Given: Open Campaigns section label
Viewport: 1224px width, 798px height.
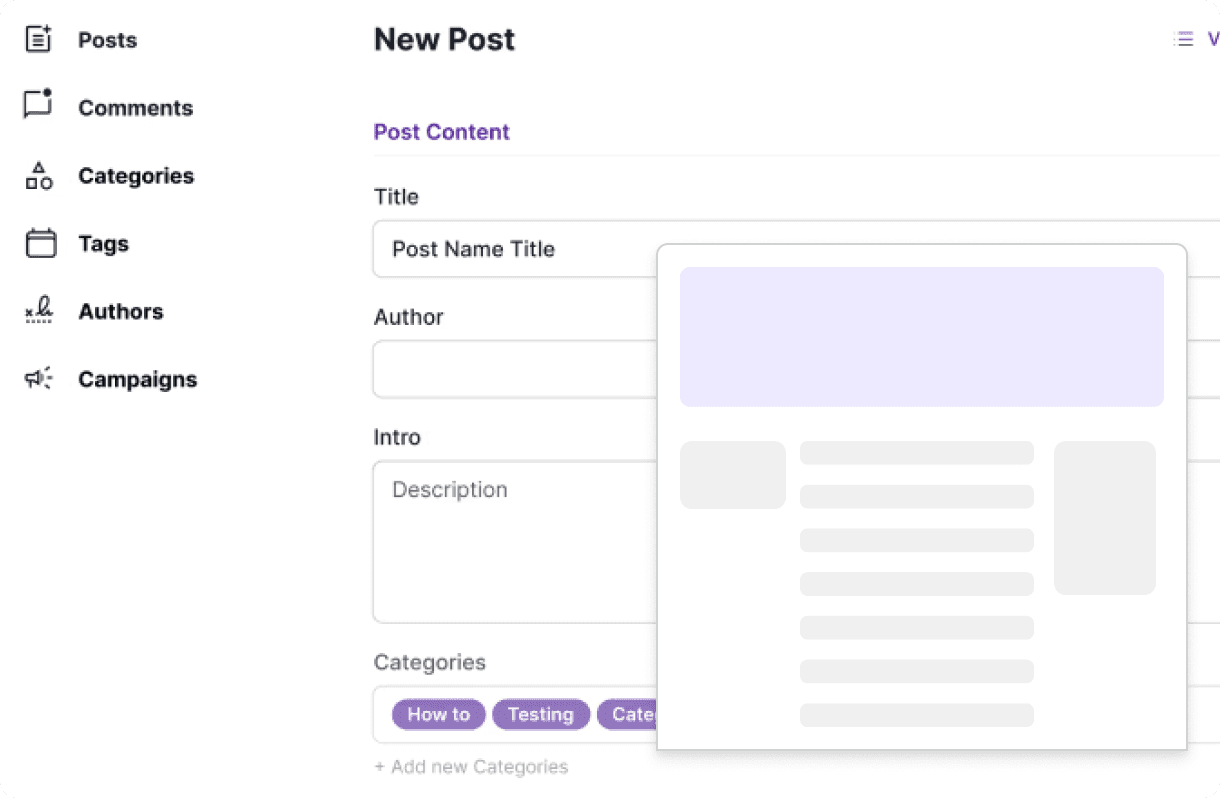Looking at the screenshot, I should click(138, 380).
